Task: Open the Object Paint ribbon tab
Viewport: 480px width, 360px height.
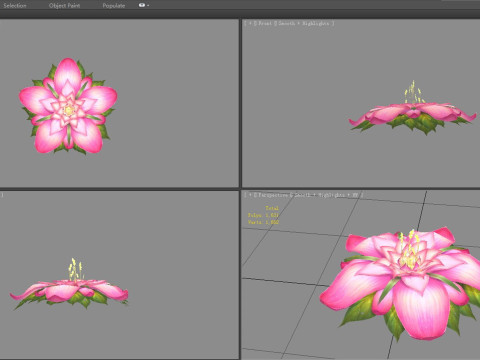Action: pyautogui.click(x=64, y=5)
